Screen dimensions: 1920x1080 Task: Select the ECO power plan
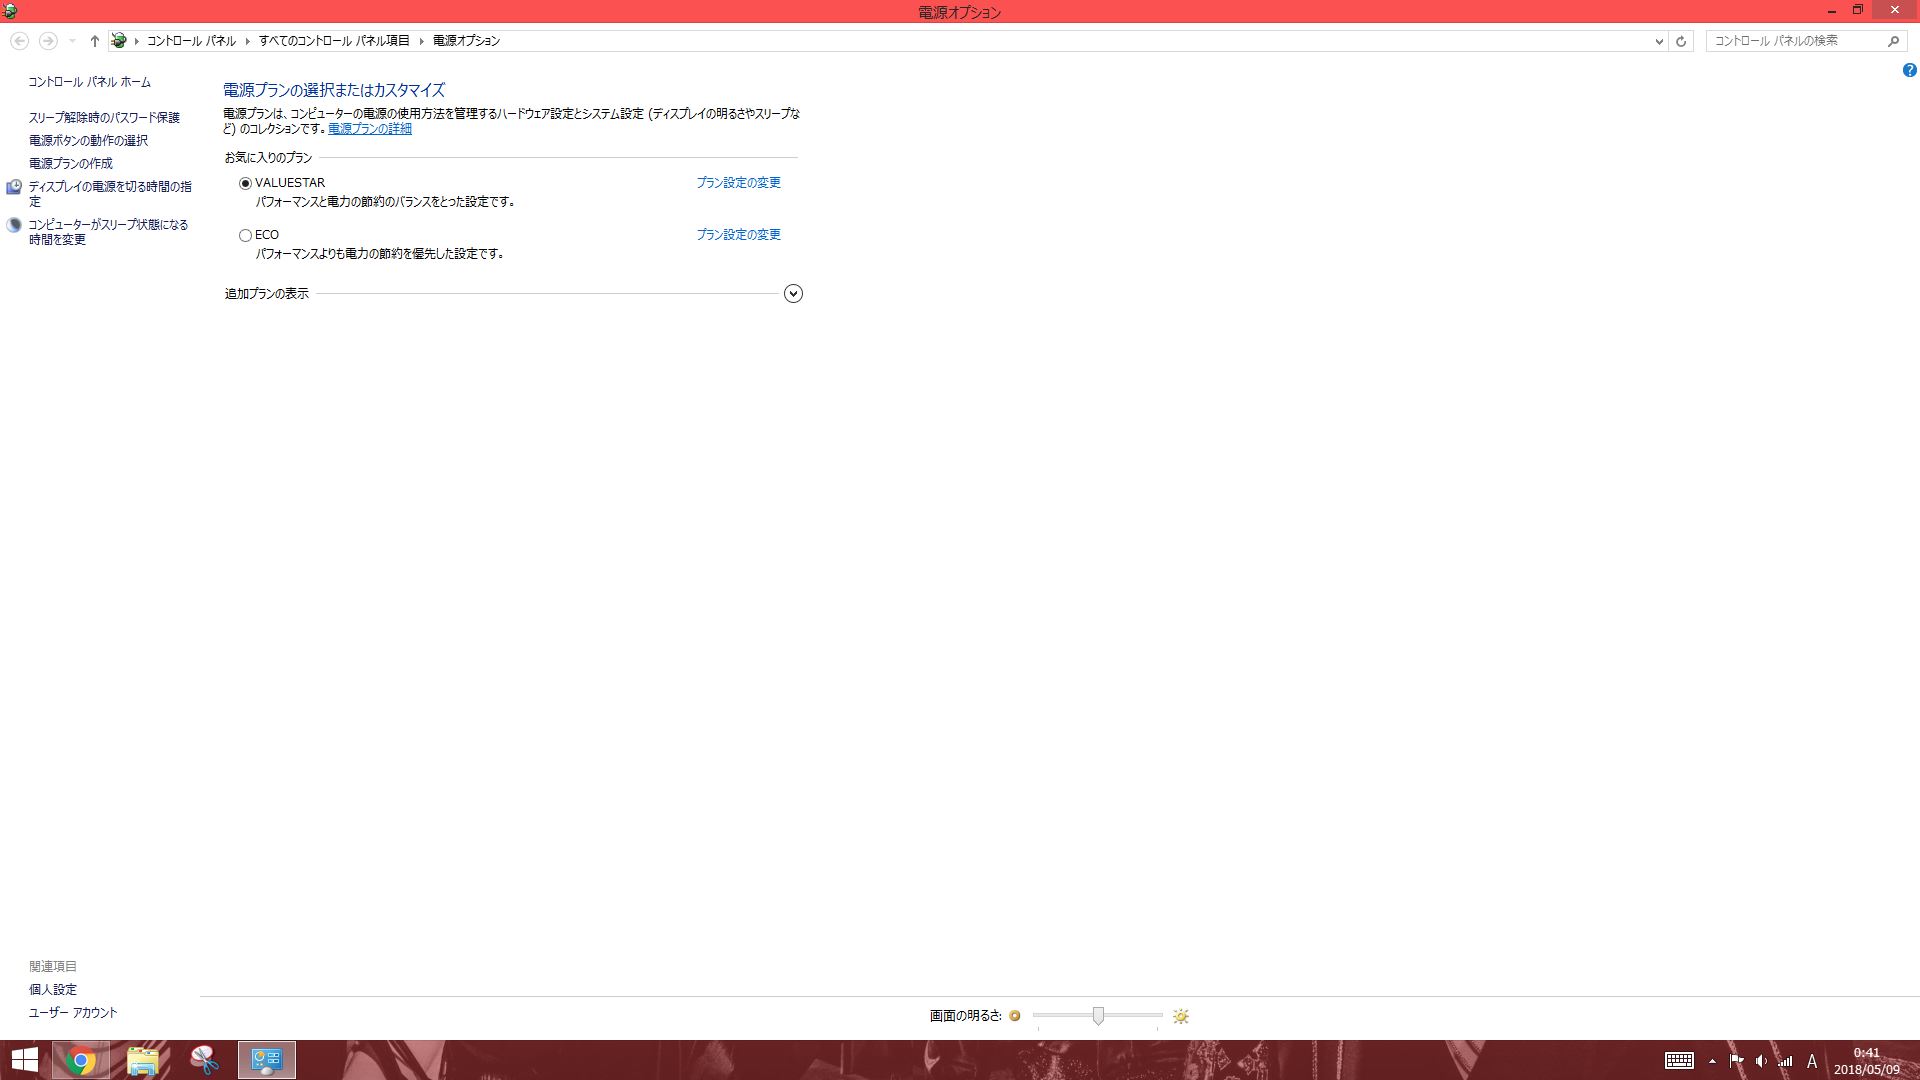tap(245, 235)
